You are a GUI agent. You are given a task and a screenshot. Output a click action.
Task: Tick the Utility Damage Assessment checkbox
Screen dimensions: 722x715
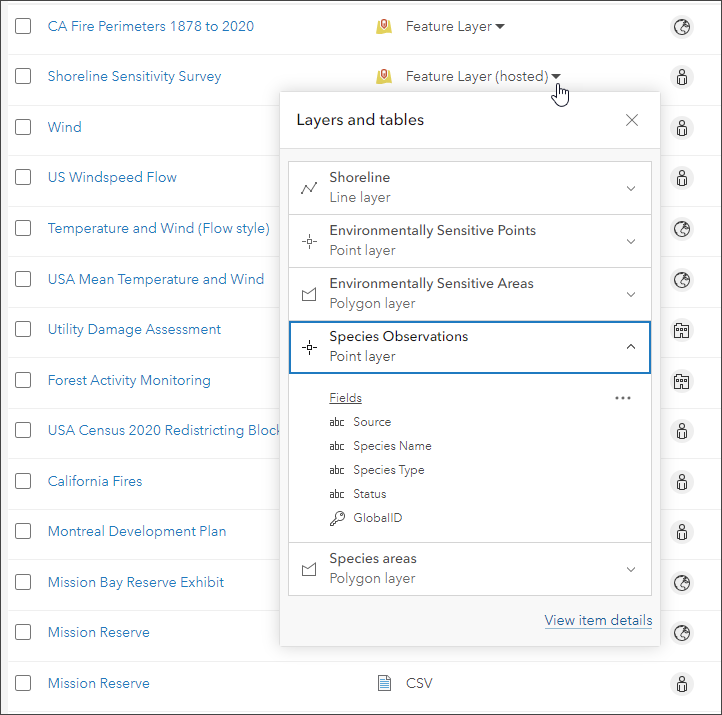pos(23,329)
